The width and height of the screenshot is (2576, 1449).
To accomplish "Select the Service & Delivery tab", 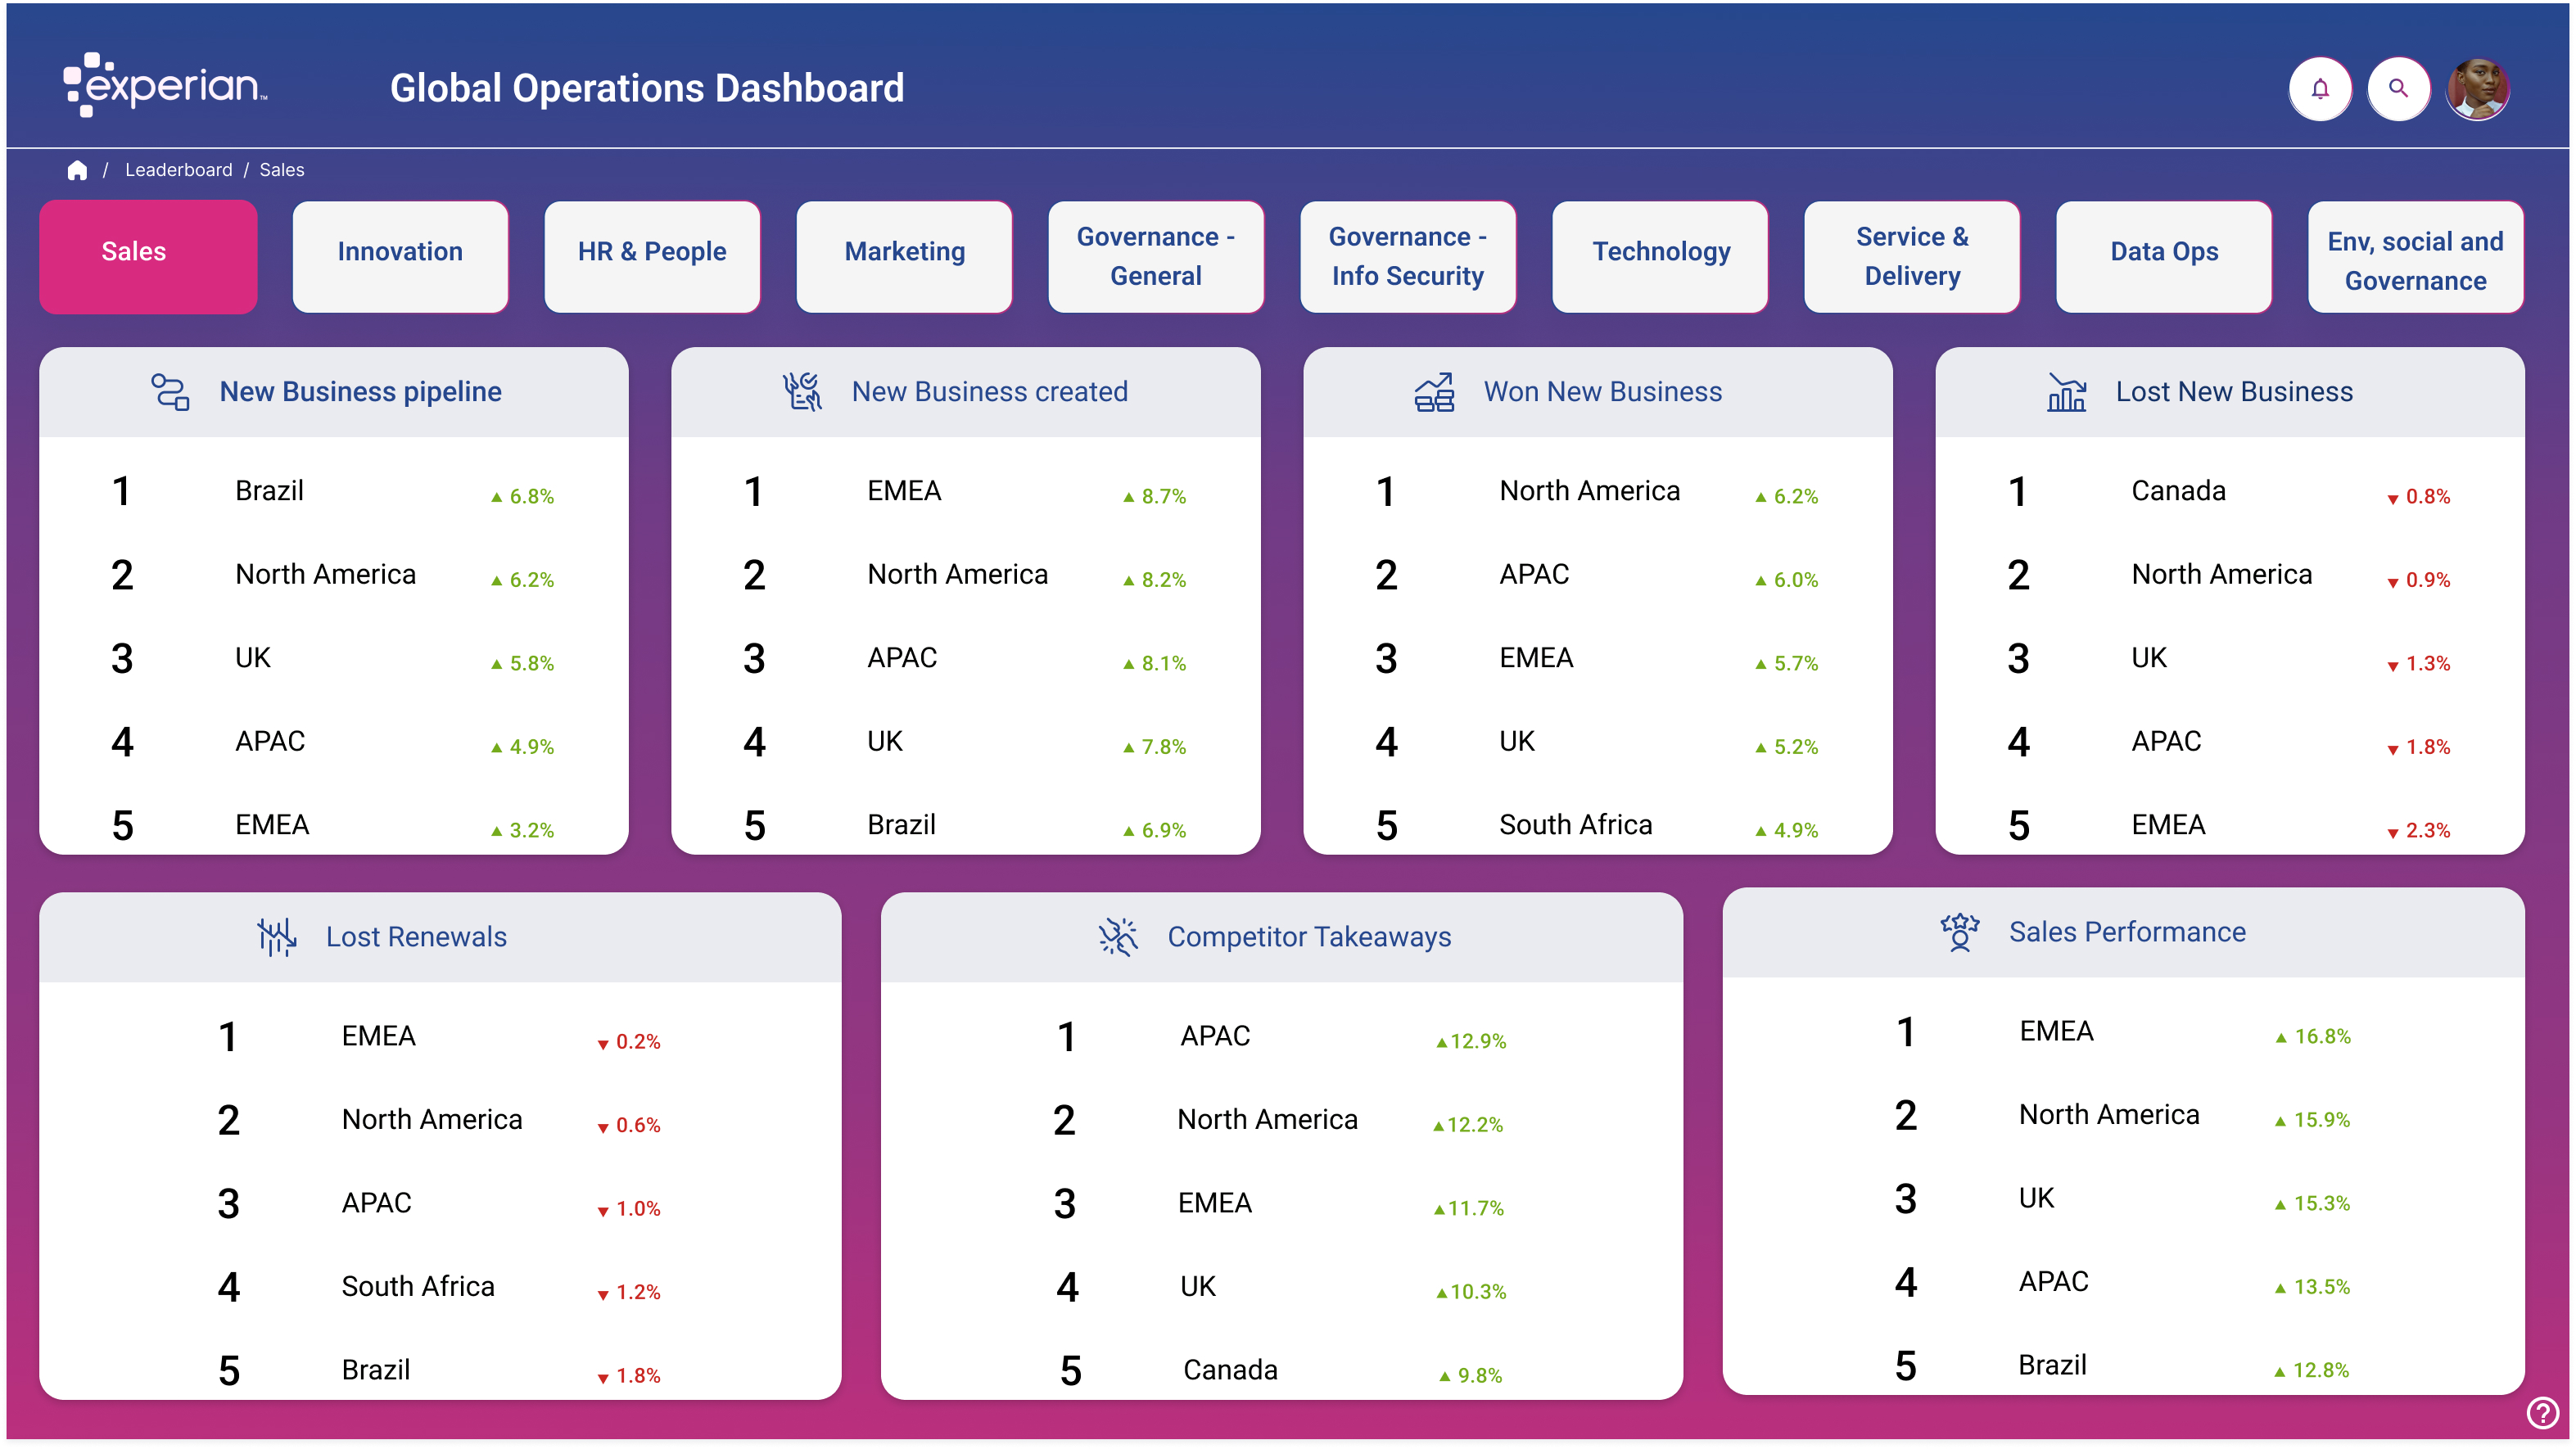I will point(1911,256).
